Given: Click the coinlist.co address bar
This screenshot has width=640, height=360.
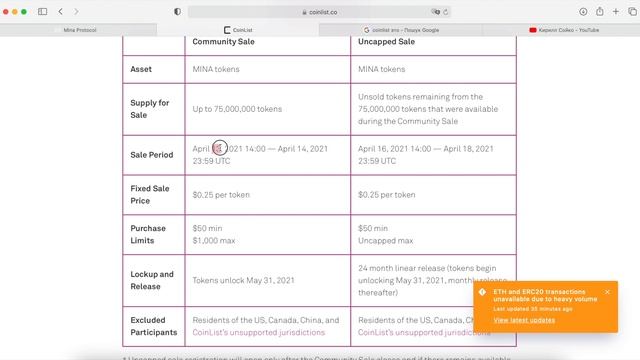Looking at the screenshot, I should pos(320,12).
